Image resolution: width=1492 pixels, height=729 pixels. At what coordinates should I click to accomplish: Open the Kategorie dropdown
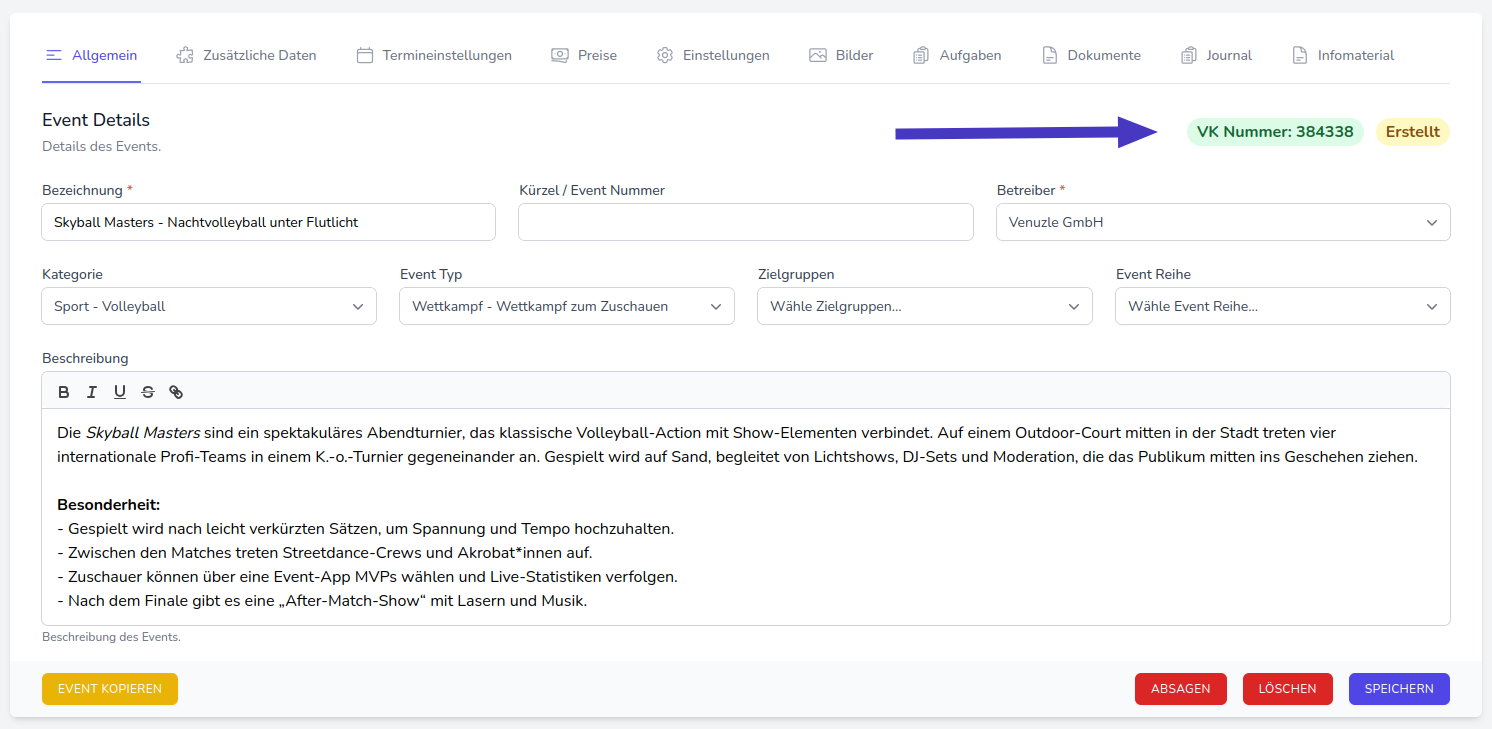209,307
